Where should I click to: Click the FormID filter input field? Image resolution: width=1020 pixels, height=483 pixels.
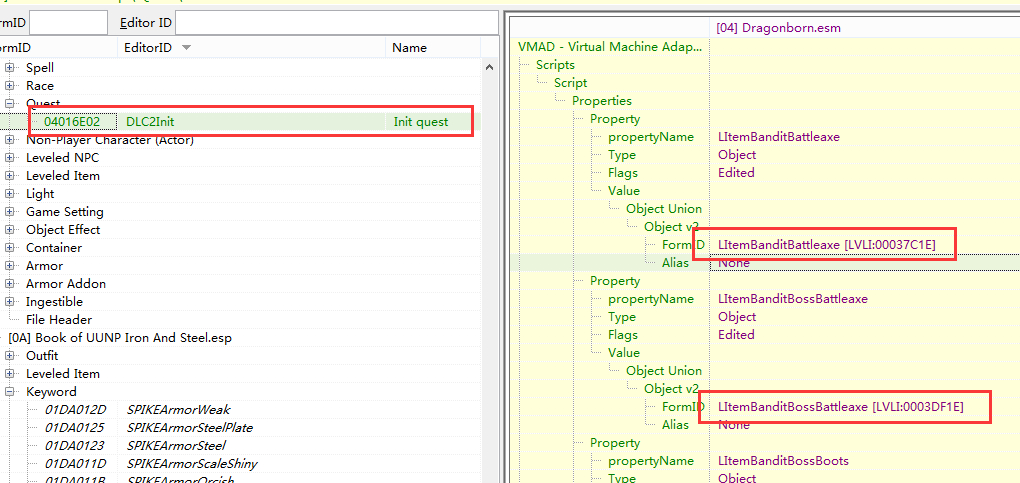click(x=68, y=23)
